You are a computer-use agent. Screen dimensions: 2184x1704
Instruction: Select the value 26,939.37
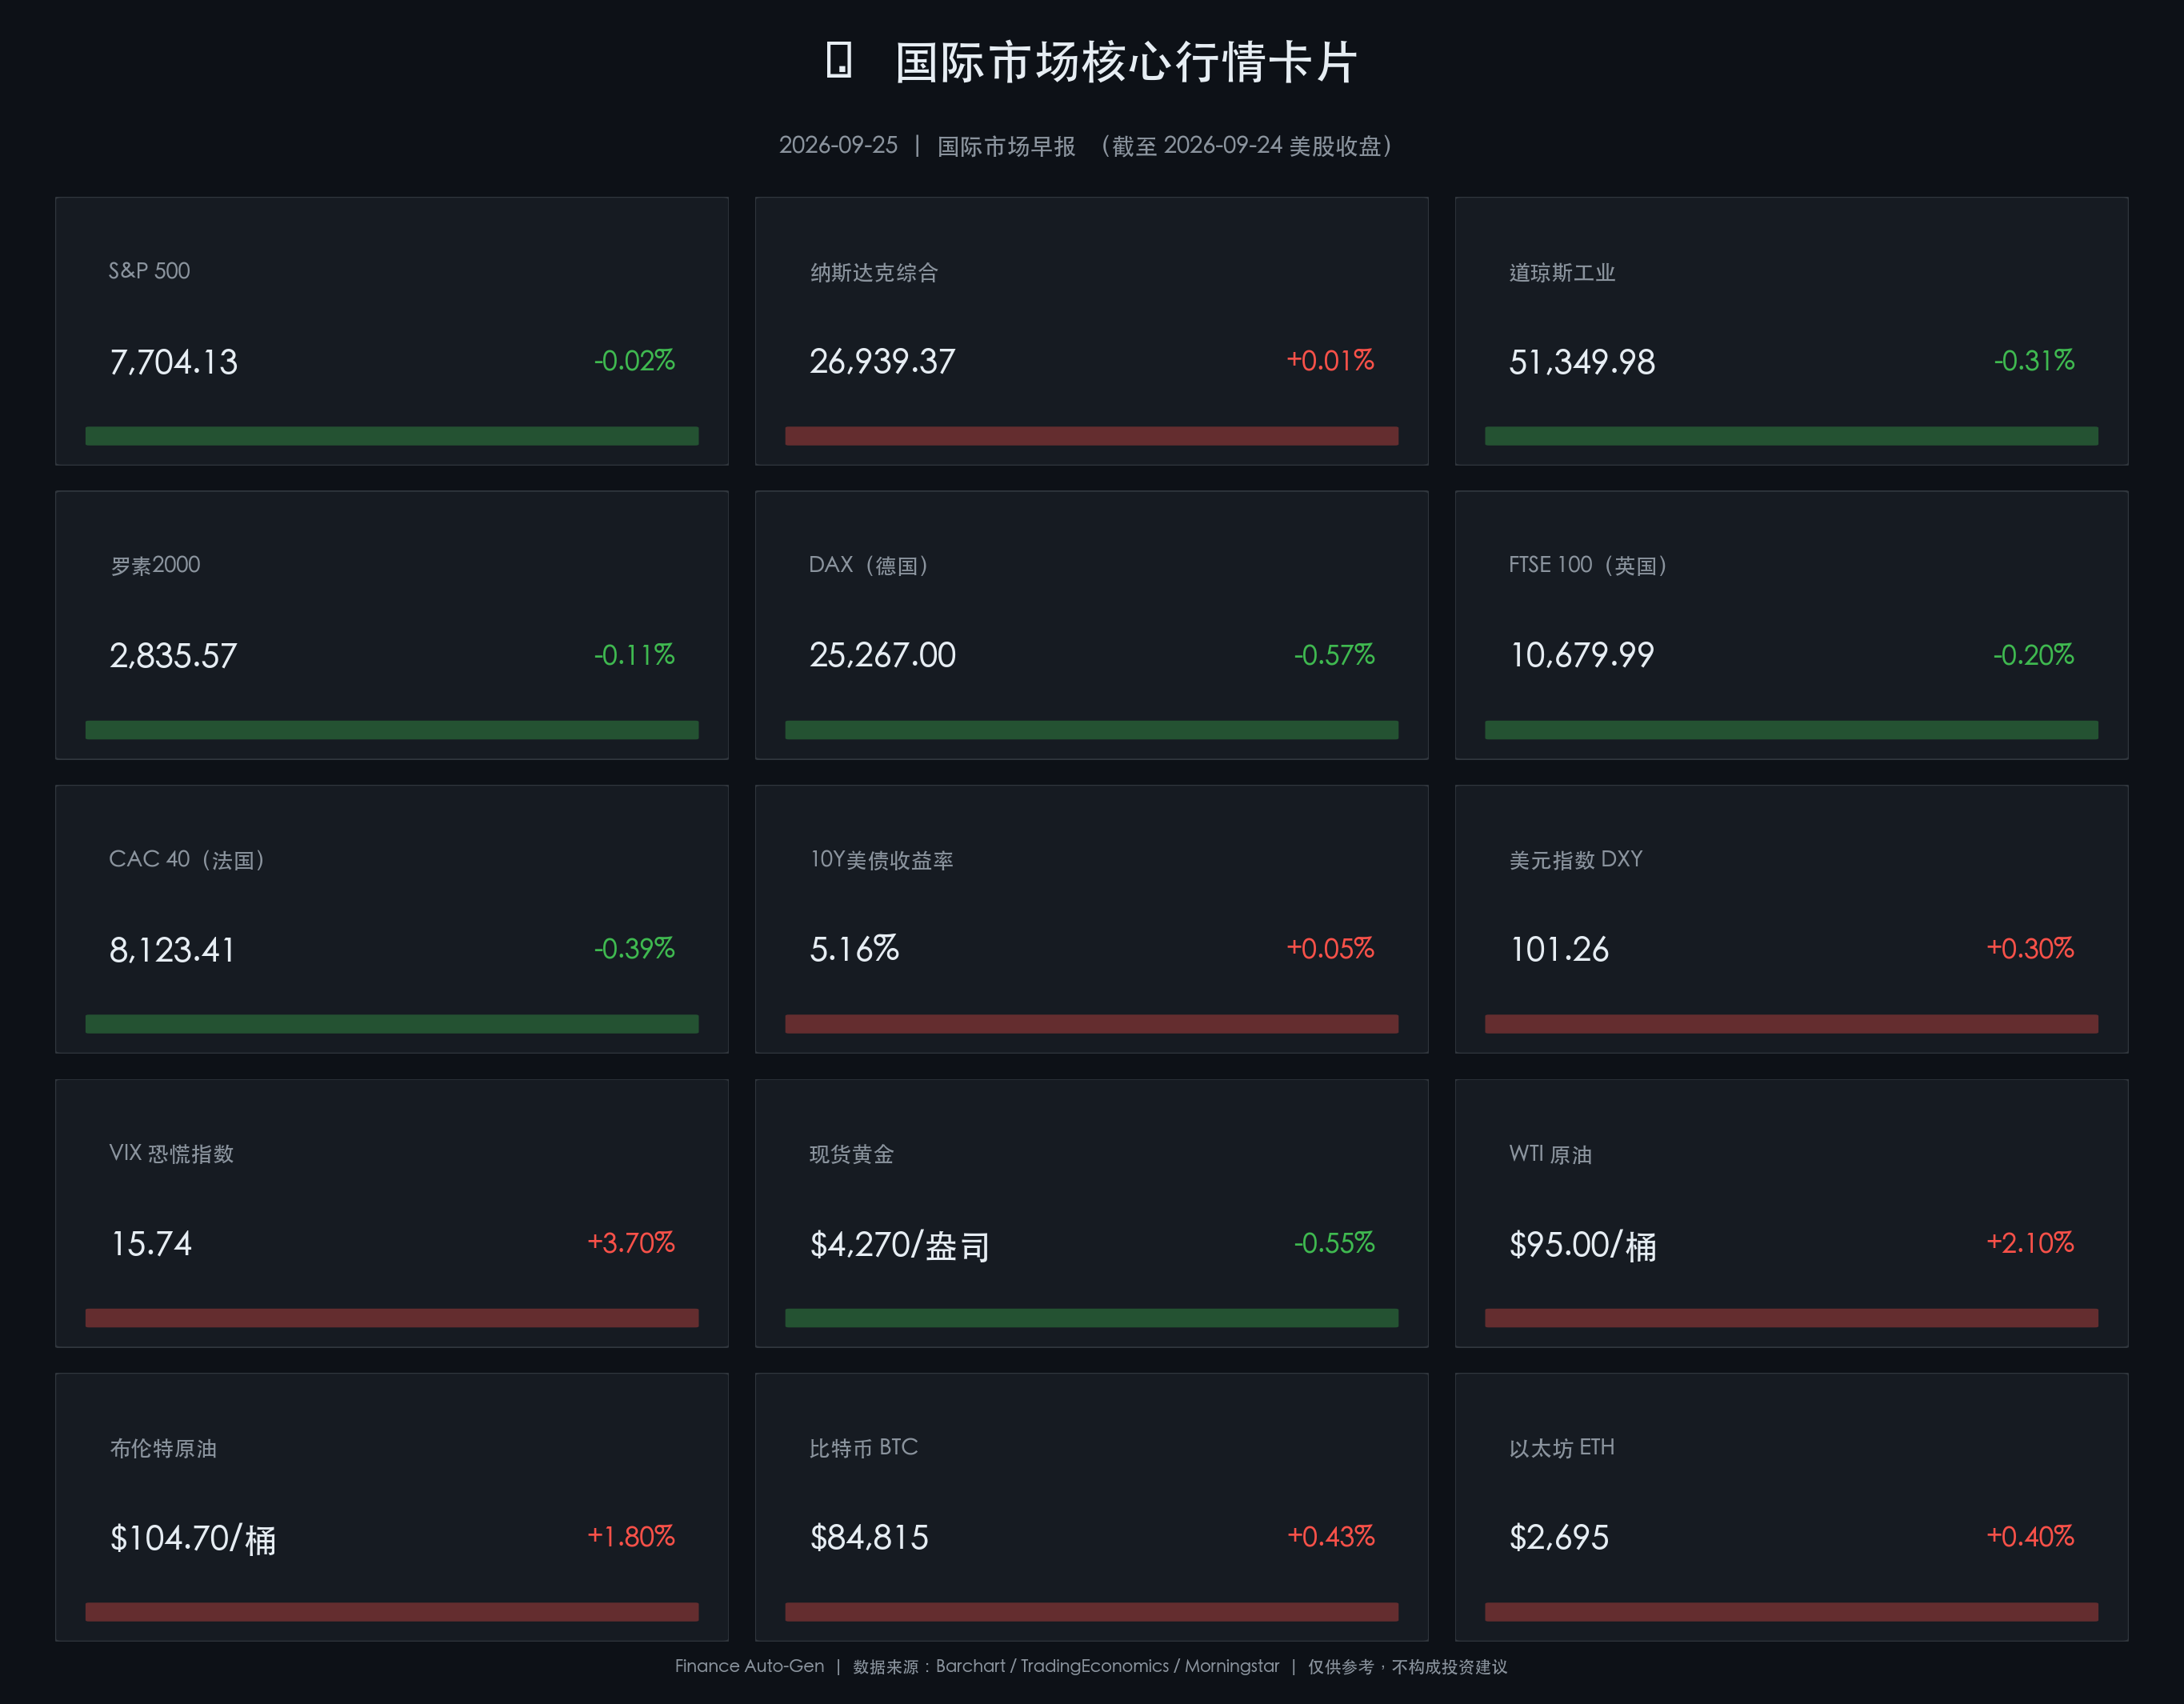[882, 361]
